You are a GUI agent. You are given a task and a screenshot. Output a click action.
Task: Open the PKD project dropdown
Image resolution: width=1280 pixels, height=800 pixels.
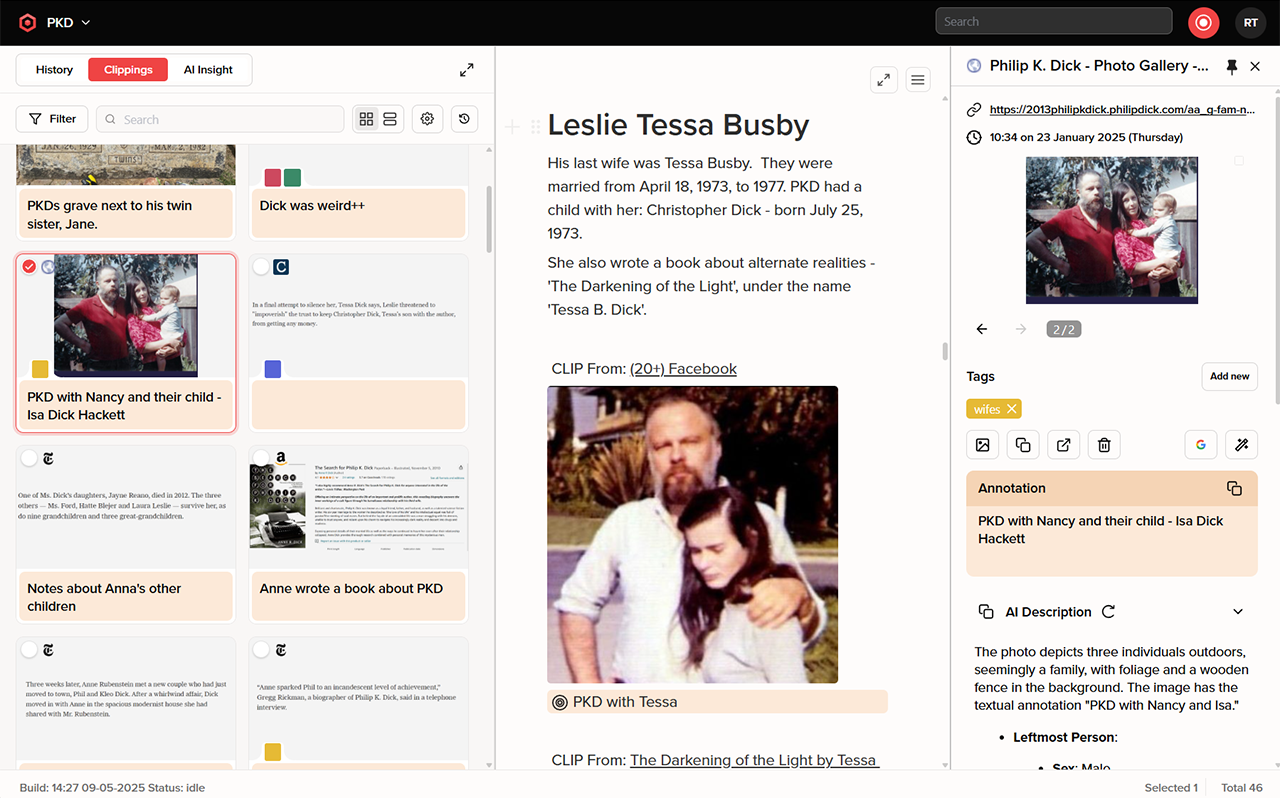[x=69, y=22]
